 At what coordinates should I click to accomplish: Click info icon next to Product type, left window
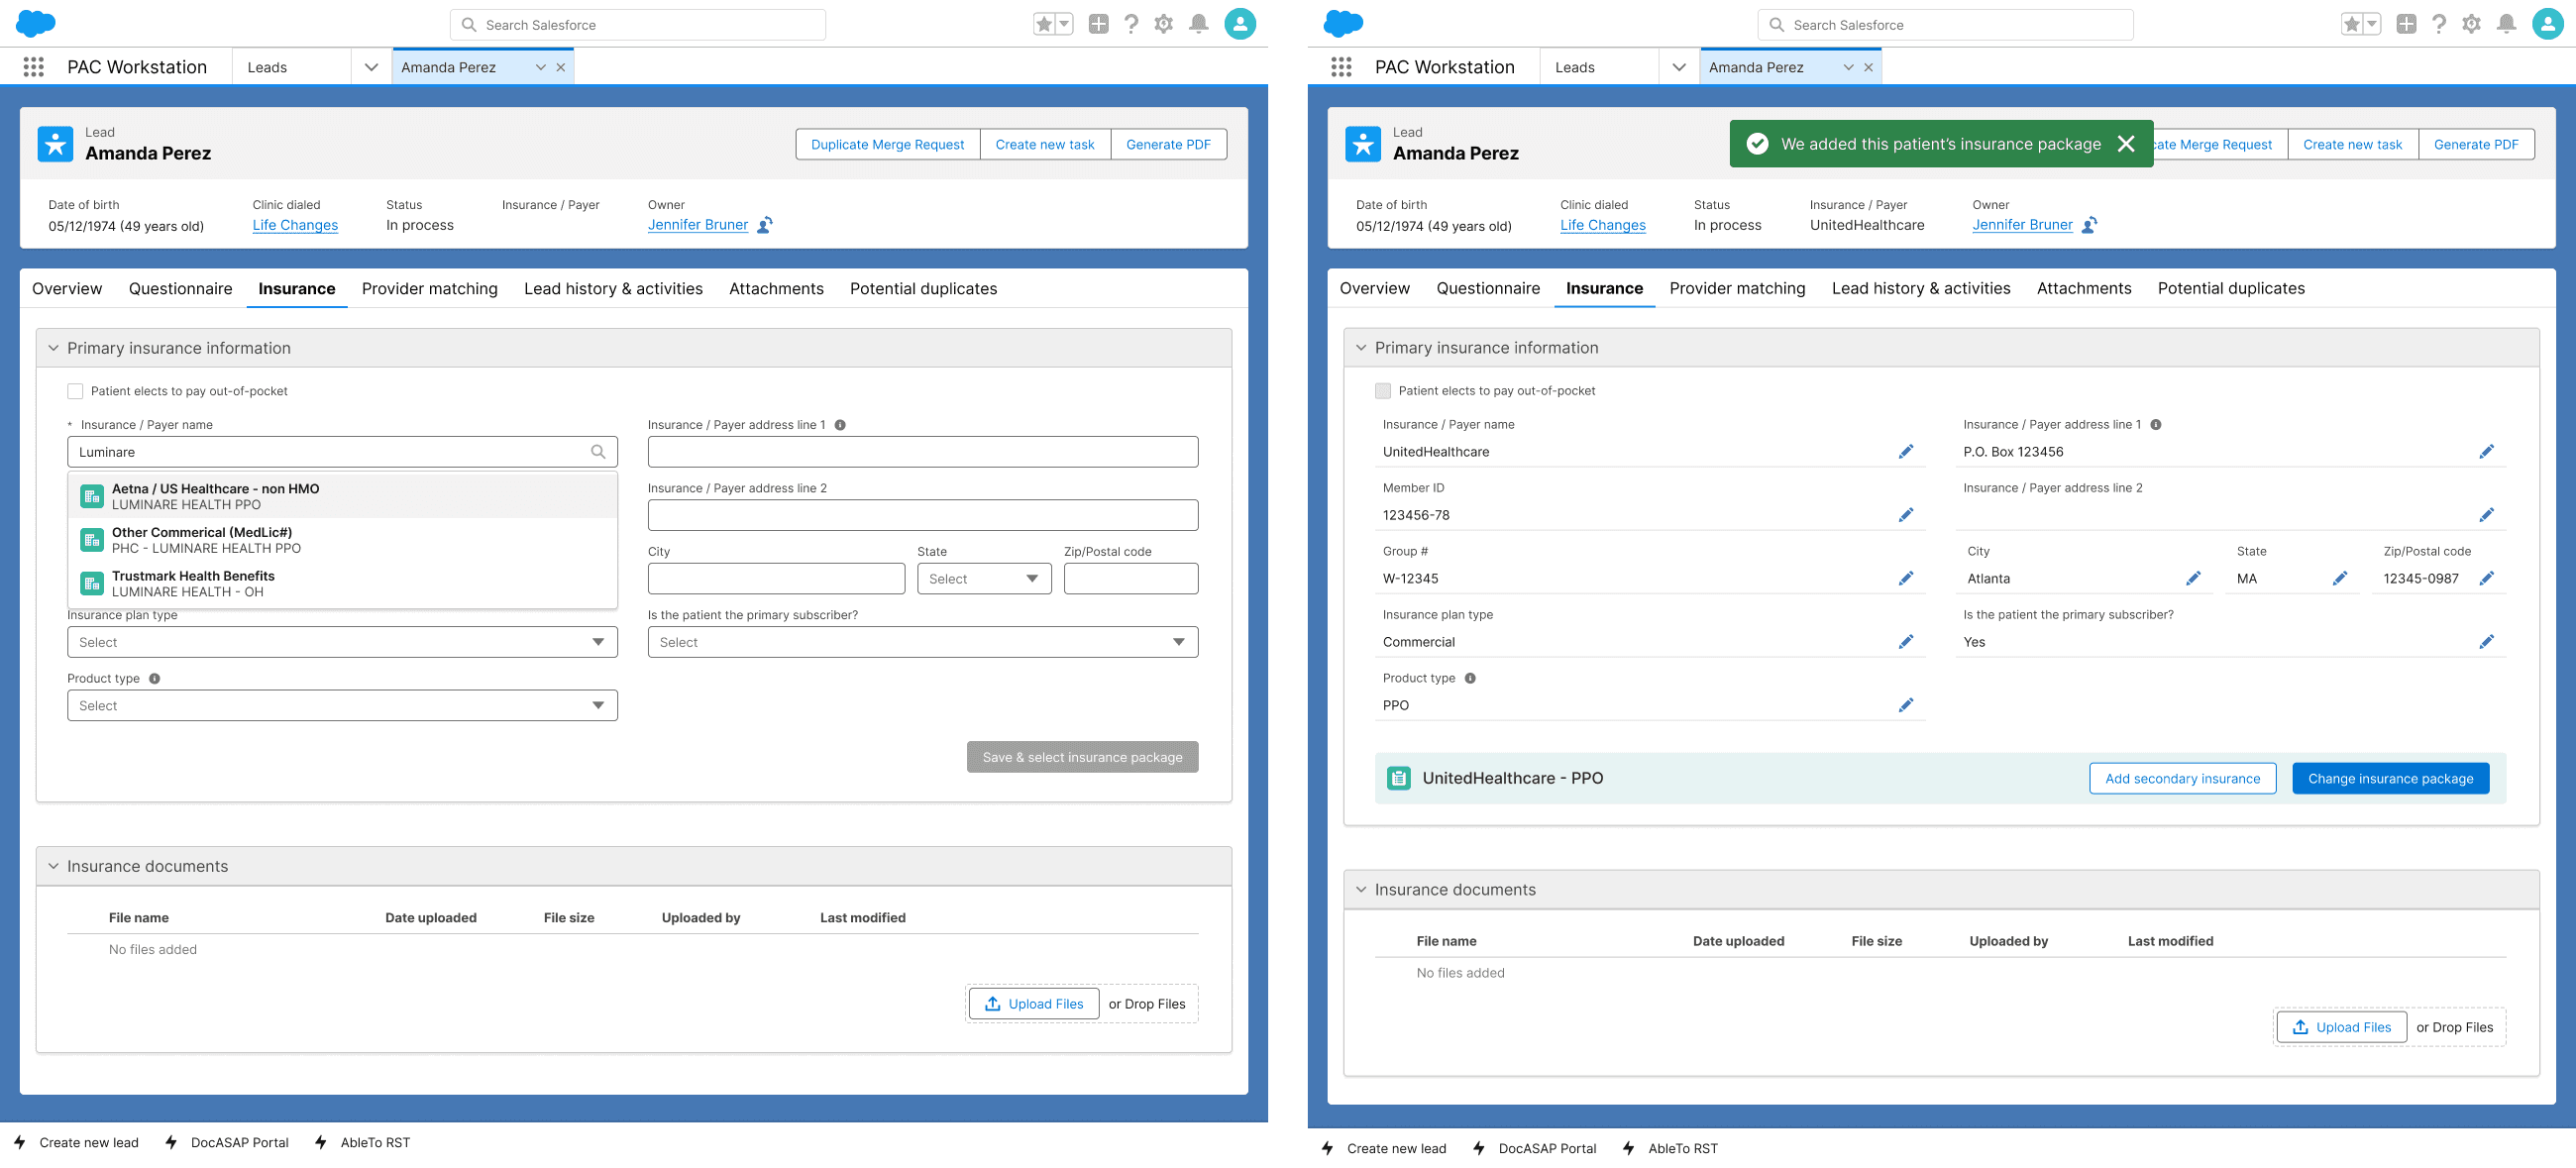coord(154,679)
